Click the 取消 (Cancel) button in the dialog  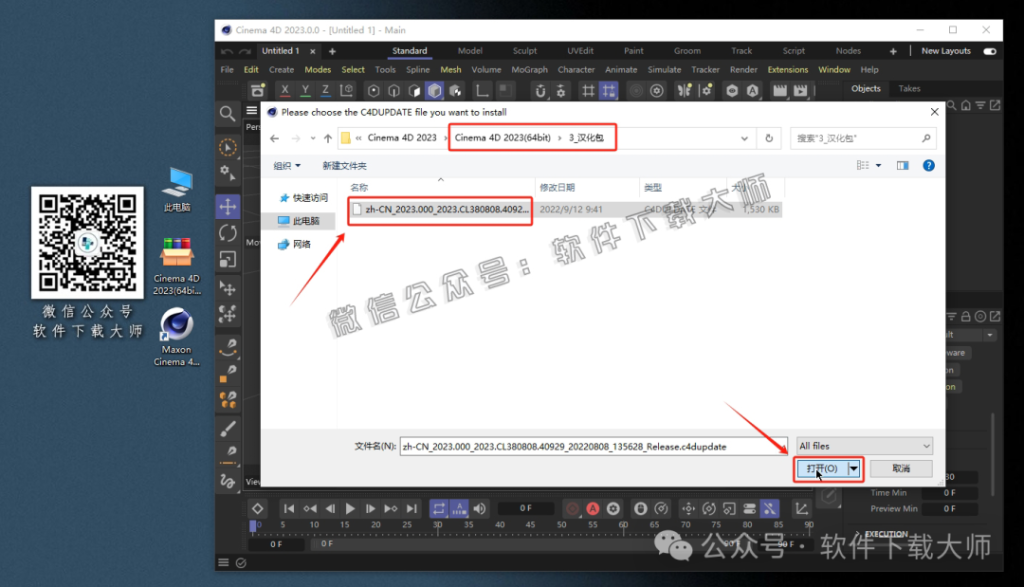click(900, 468)
